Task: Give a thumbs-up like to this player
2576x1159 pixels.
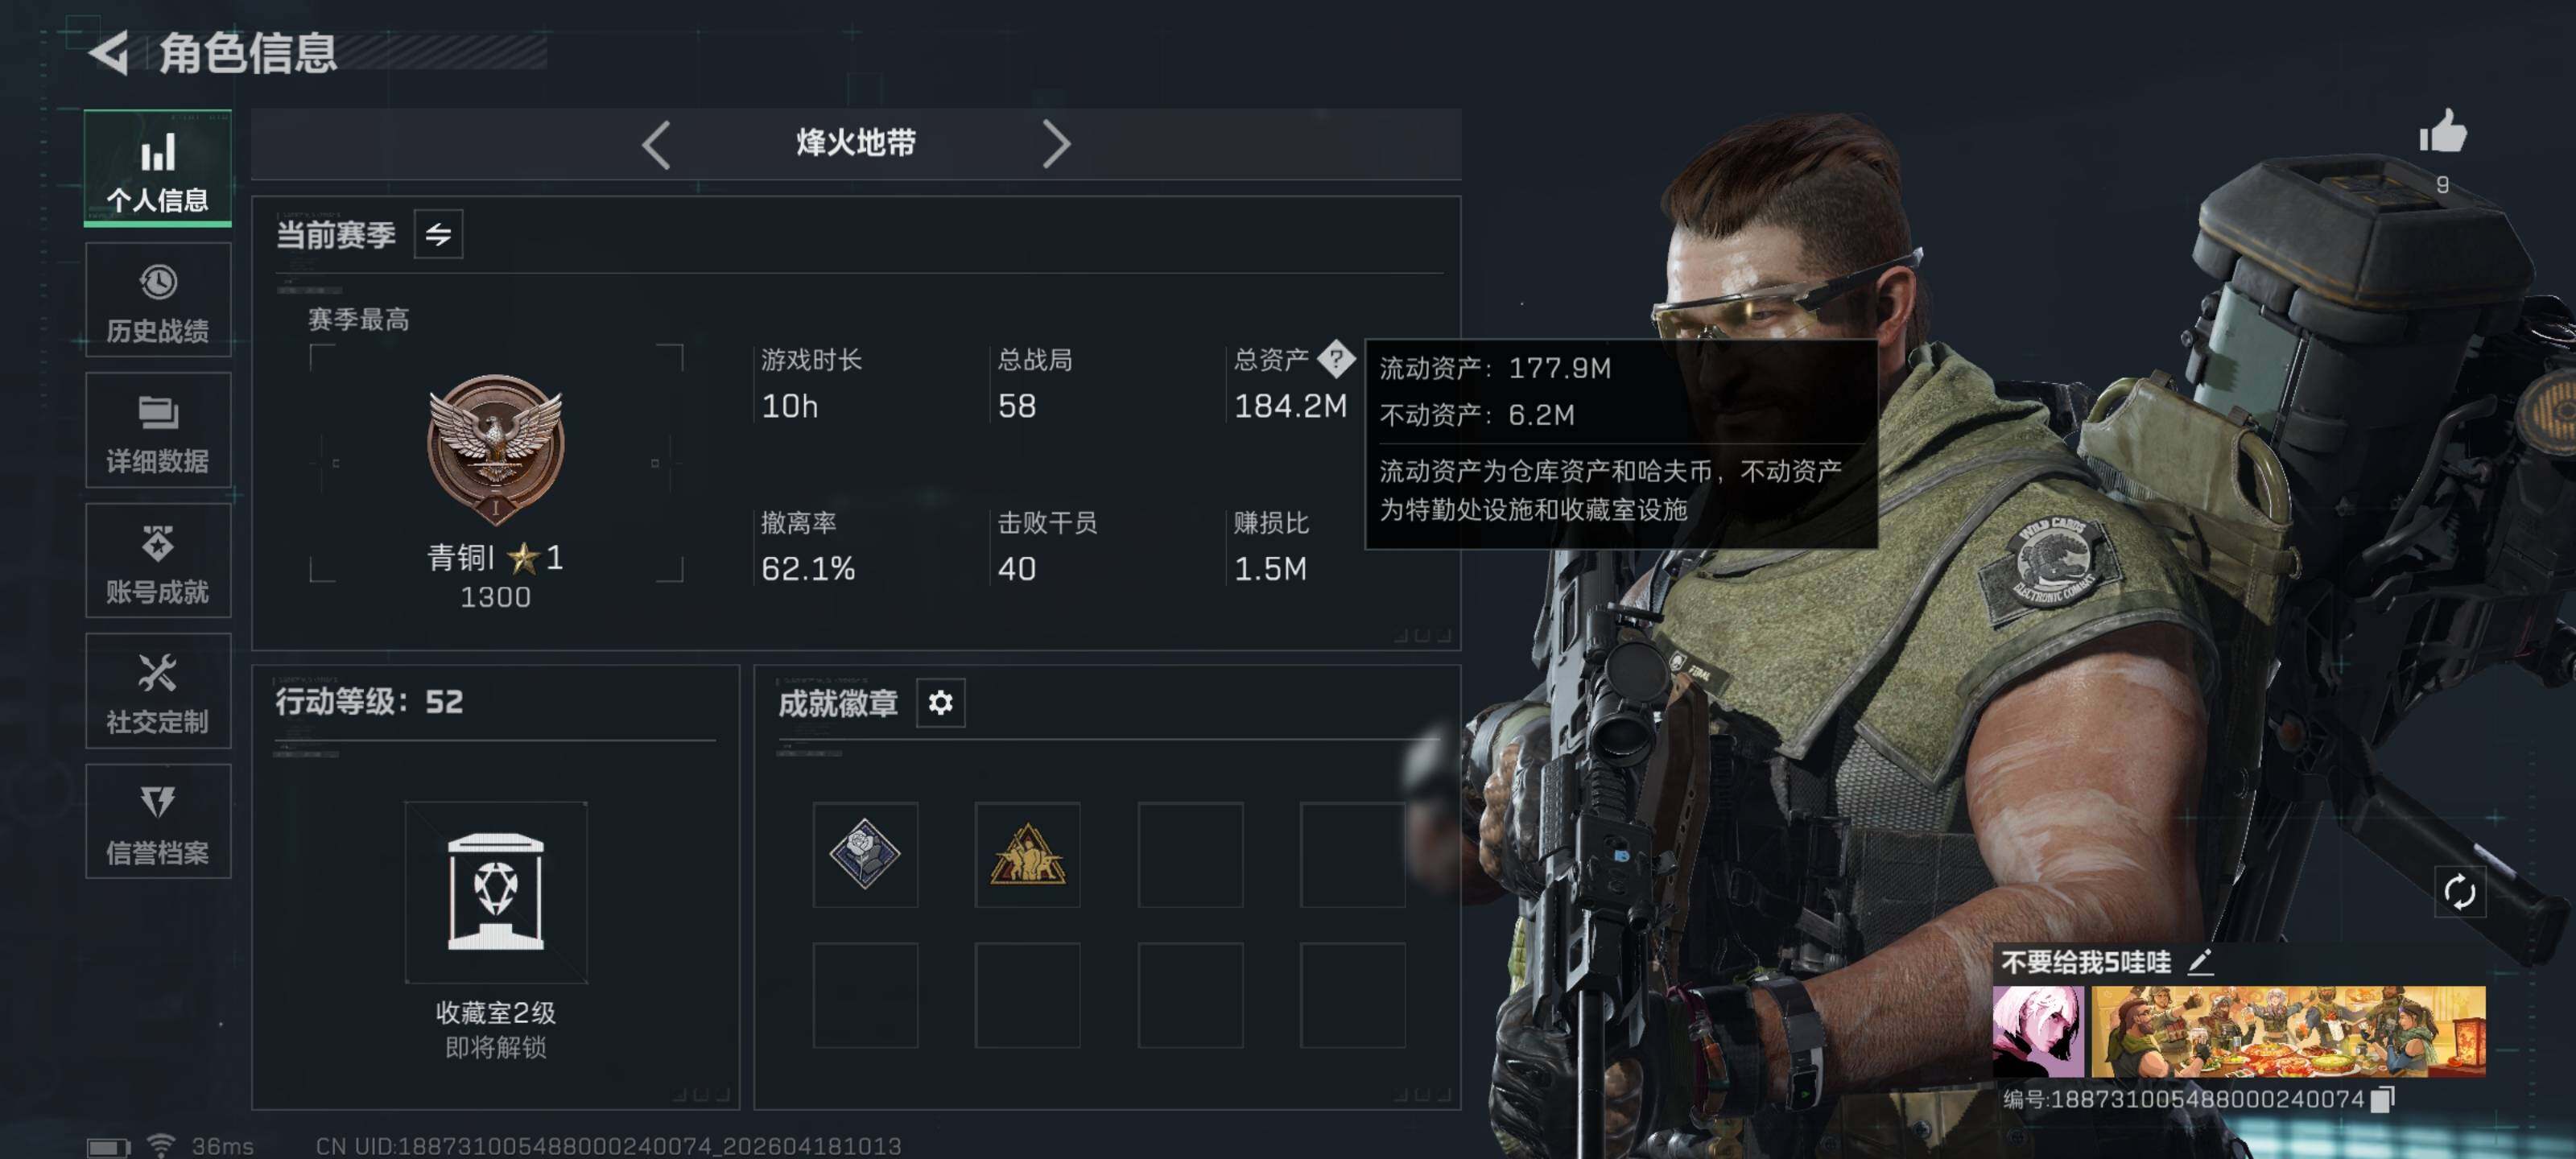Action: (2442, 131)
